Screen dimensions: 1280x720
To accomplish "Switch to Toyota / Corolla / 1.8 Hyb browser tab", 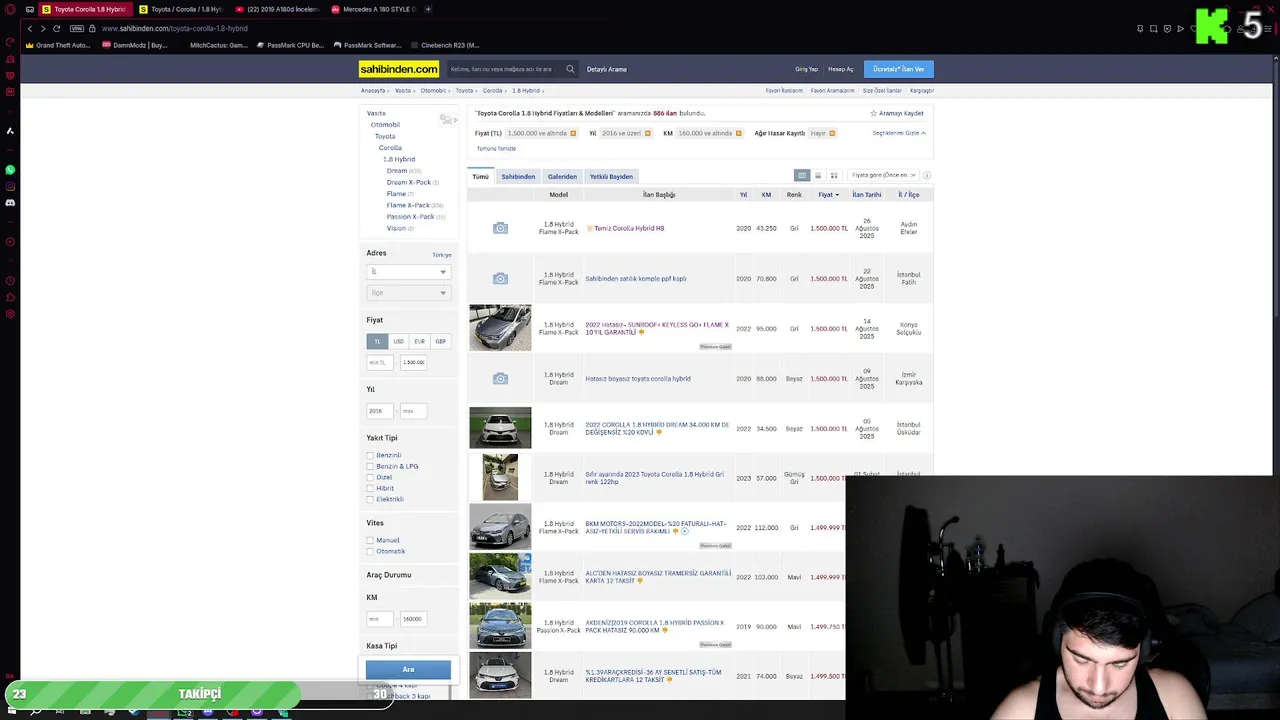I will tap(181, 9).
